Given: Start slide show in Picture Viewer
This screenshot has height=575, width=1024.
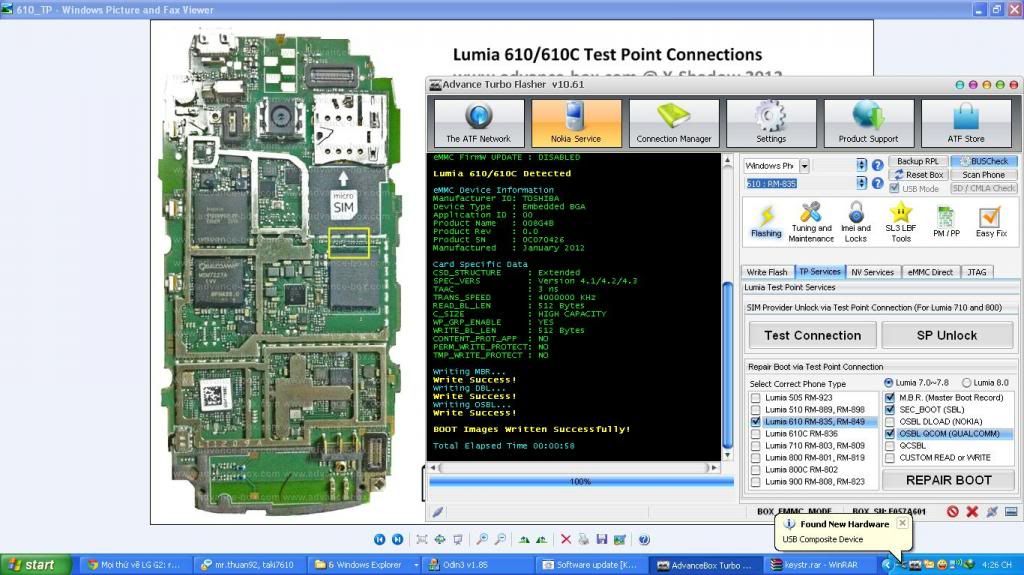Looking at the screenshot, I should click(x=458, y=540).
